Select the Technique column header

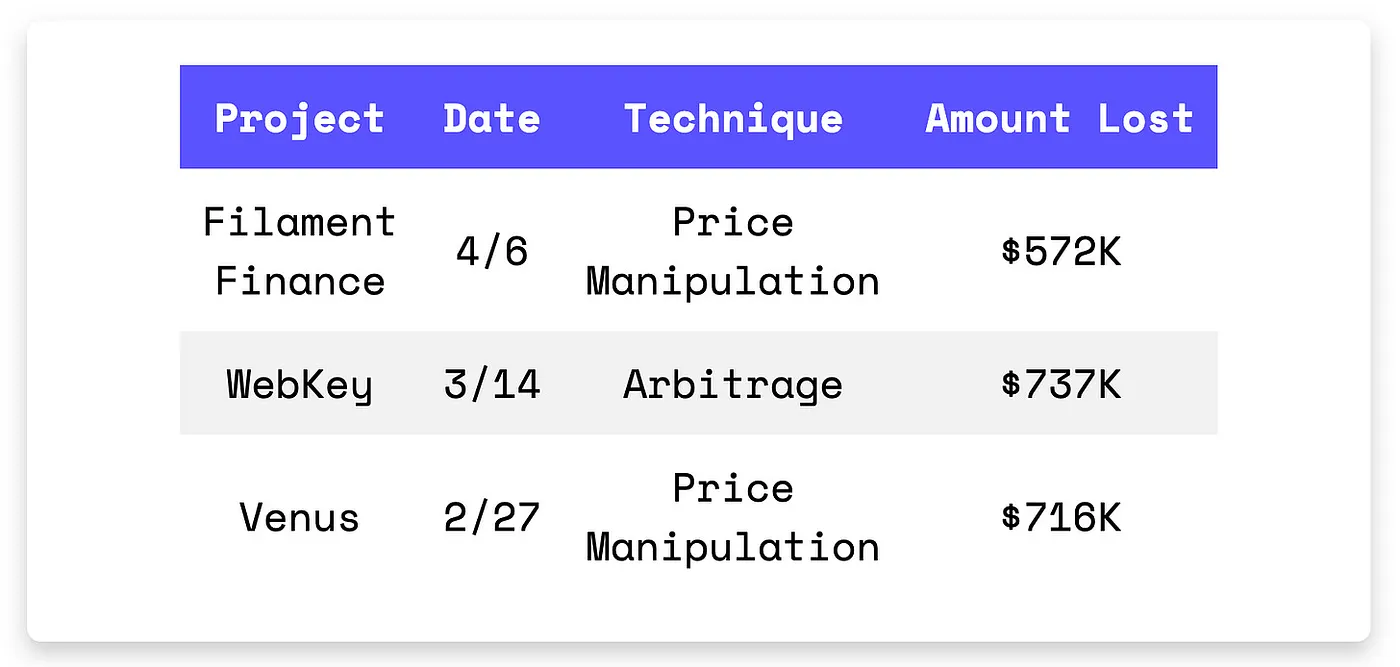pyautogui.click(x=733, y=118)
